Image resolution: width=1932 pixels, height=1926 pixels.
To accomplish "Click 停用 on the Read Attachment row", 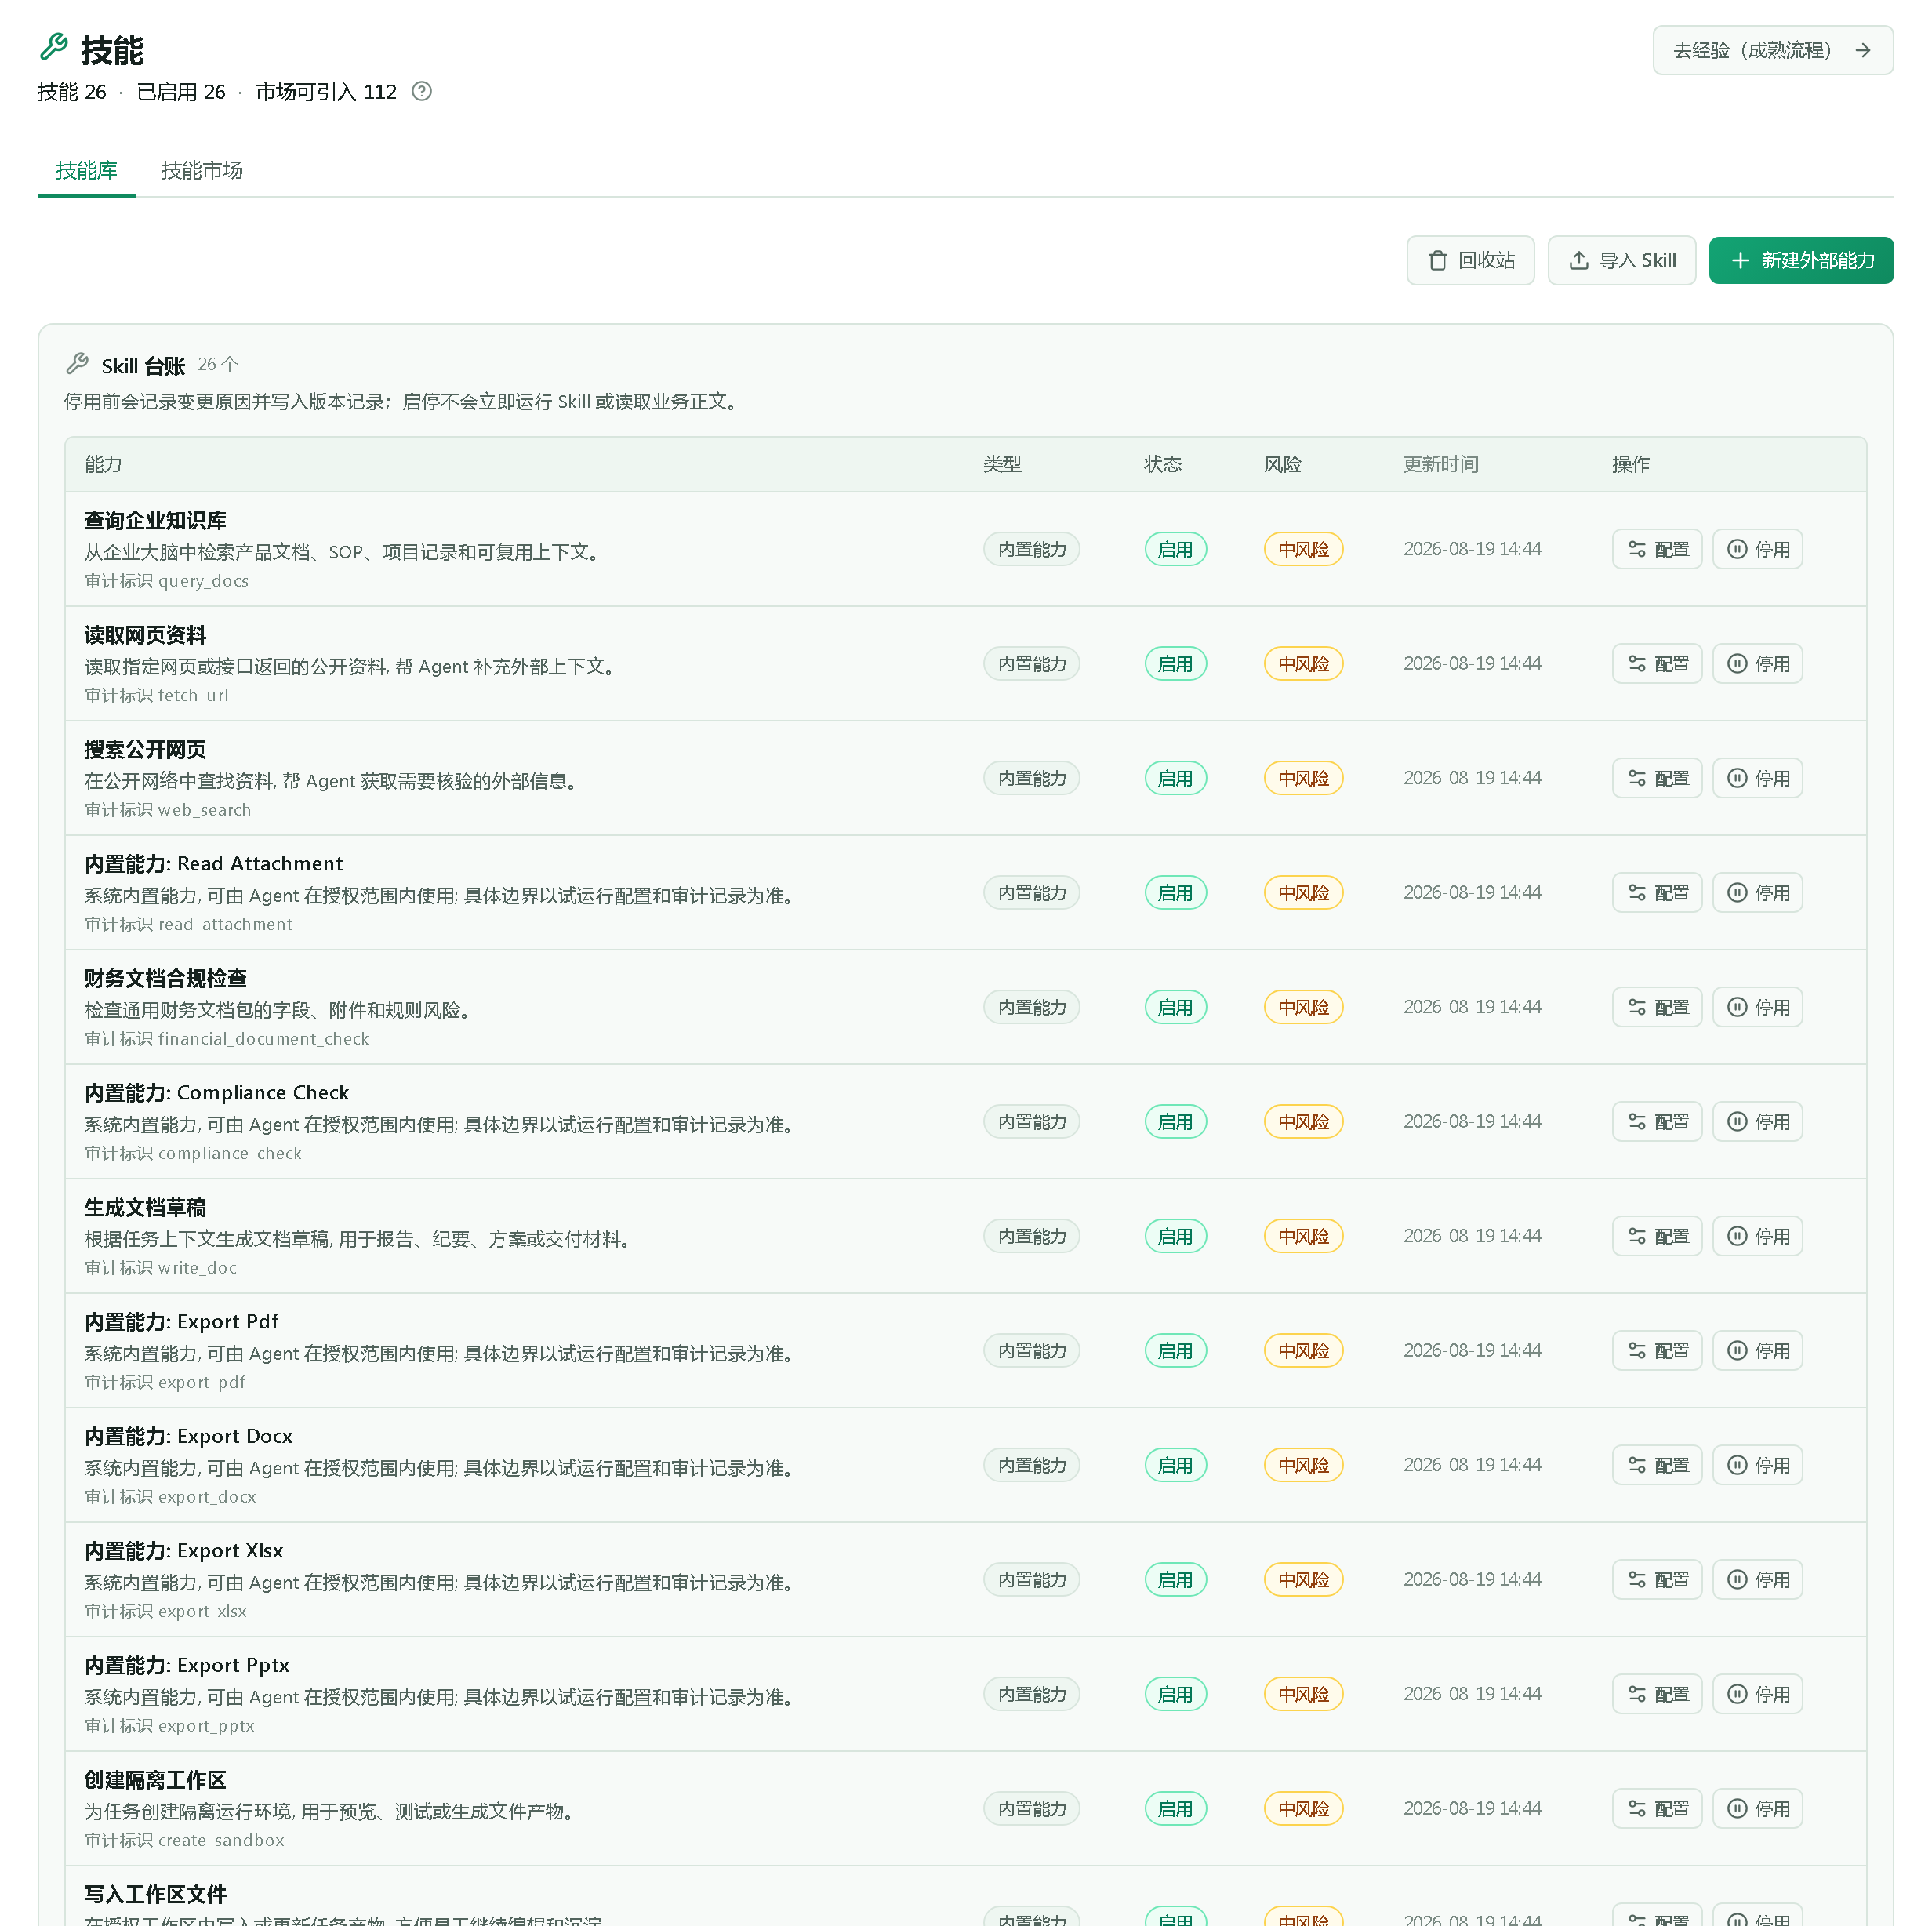I will pos(1757,893).
